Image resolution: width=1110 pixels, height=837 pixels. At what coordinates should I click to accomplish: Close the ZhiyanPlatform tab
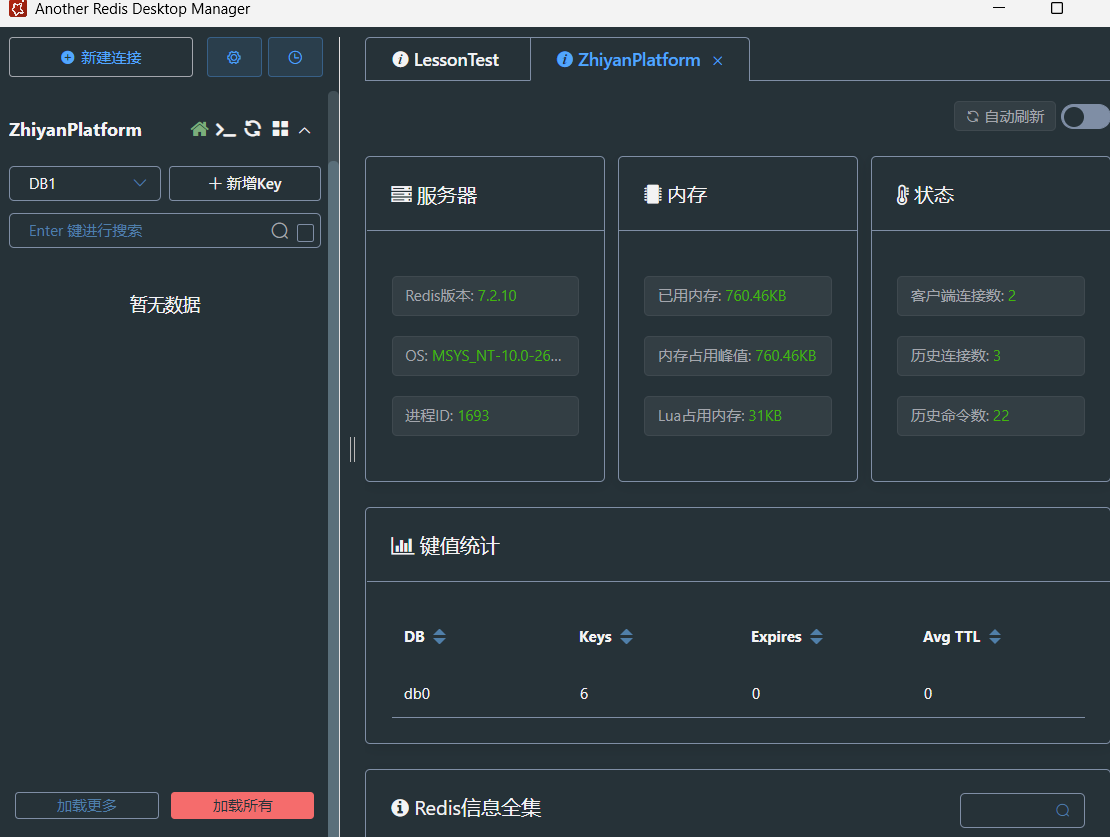pyautogui.click(x=717, y=61)
